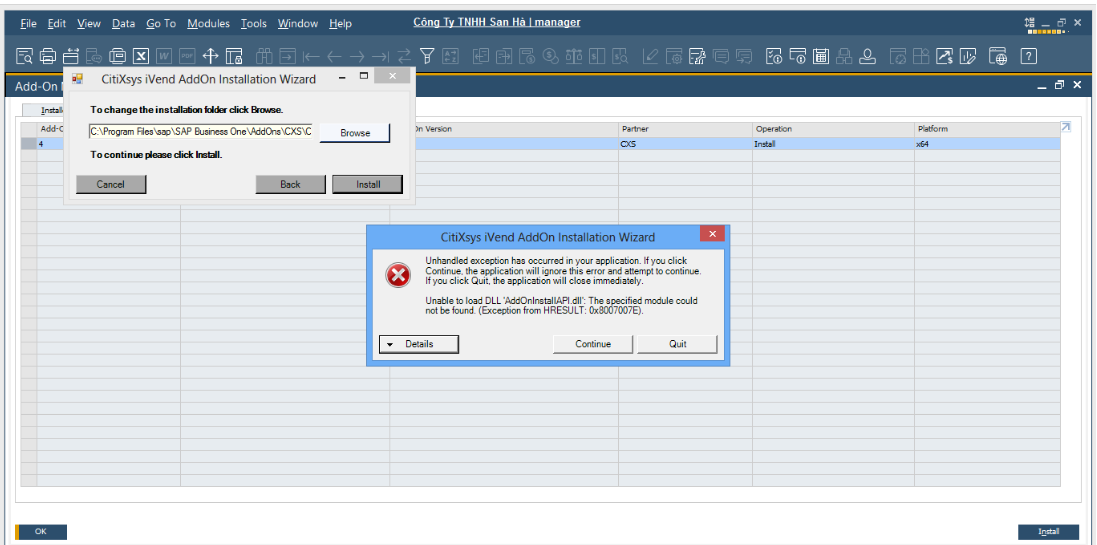1097x545 pixels.
Task: Click Browse in the installation wizard
Action: point(355,133)
